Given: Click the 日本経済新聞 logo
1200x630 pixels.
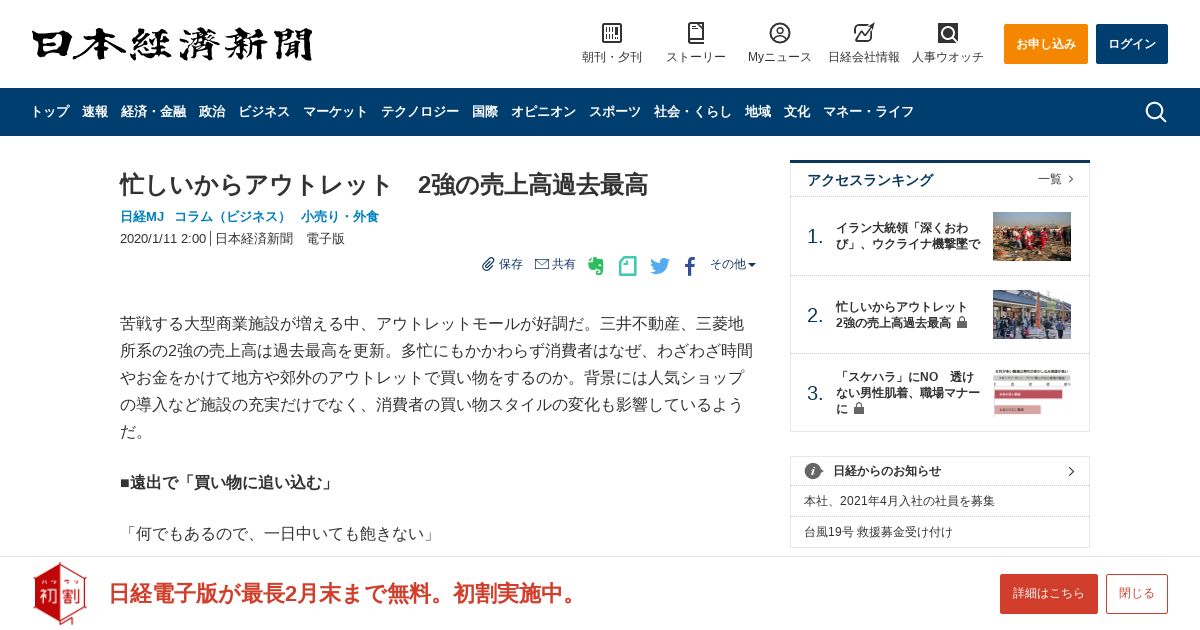Looking at the screenshot, I should [x=172, y=44].
